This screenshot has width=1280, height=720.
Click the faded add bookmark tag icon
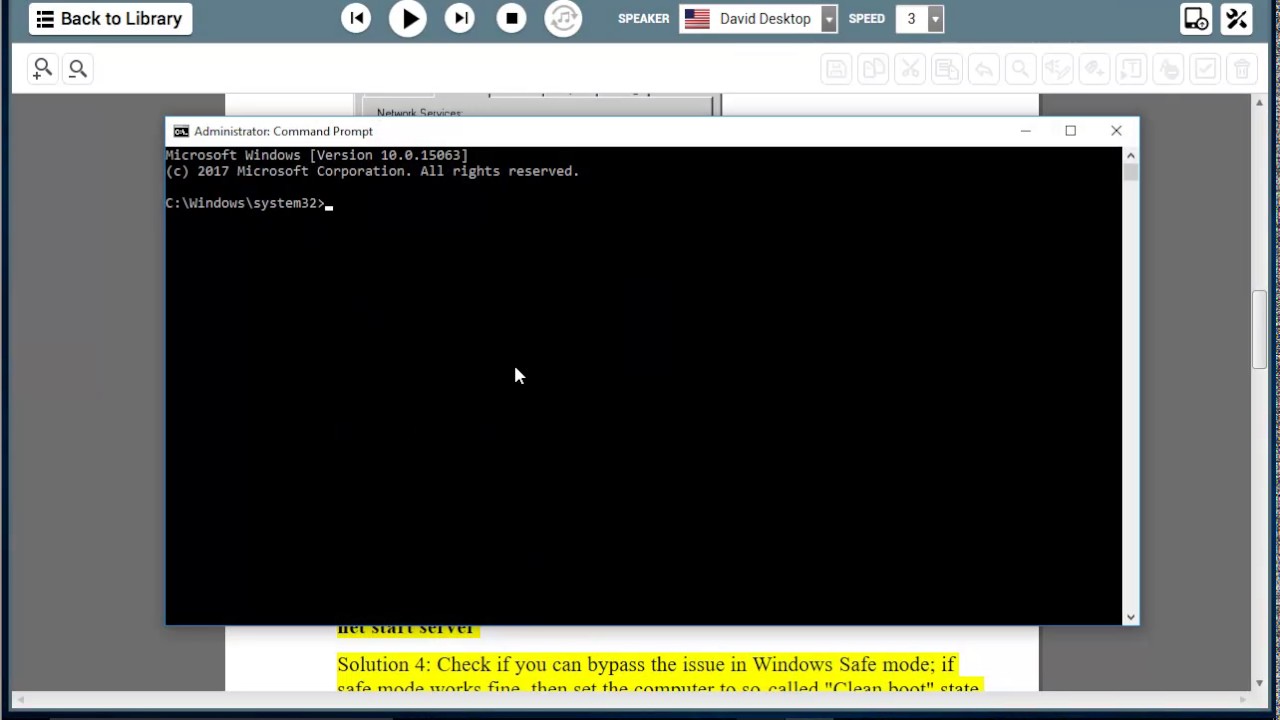click(x=1094, y=69)
